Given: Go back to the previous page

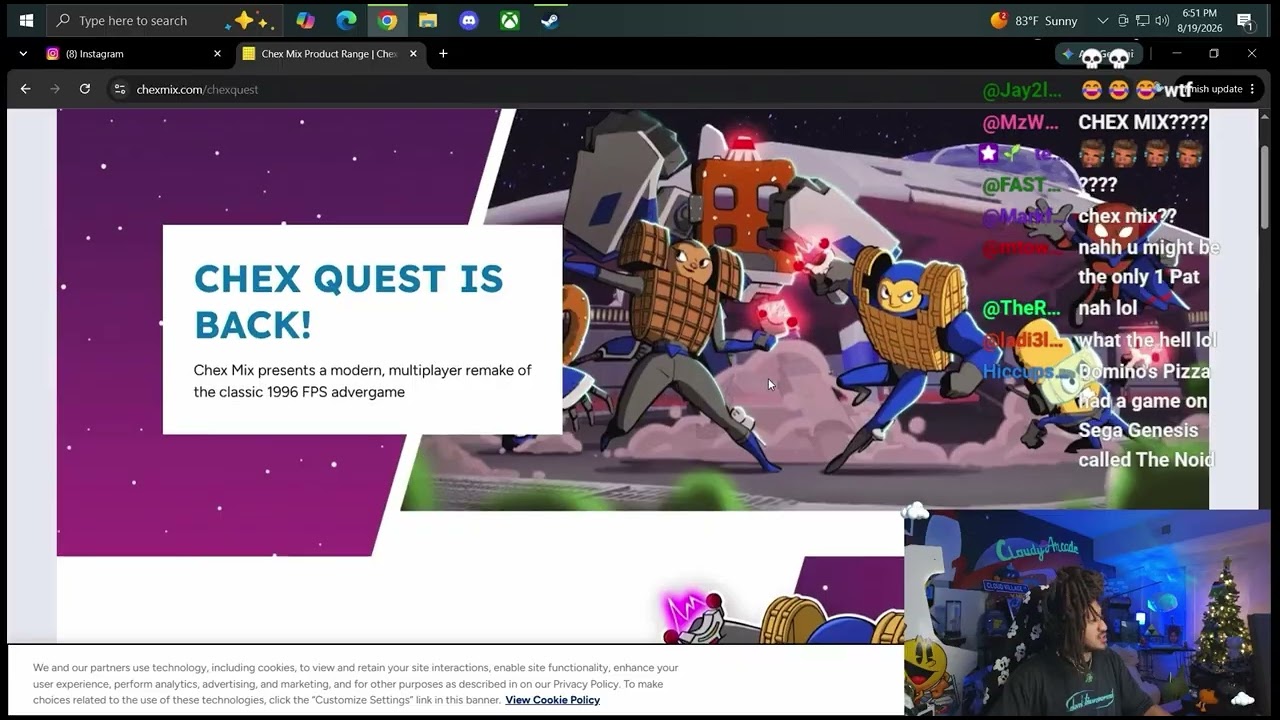Looking at the screenshot, I should (26, 89).
